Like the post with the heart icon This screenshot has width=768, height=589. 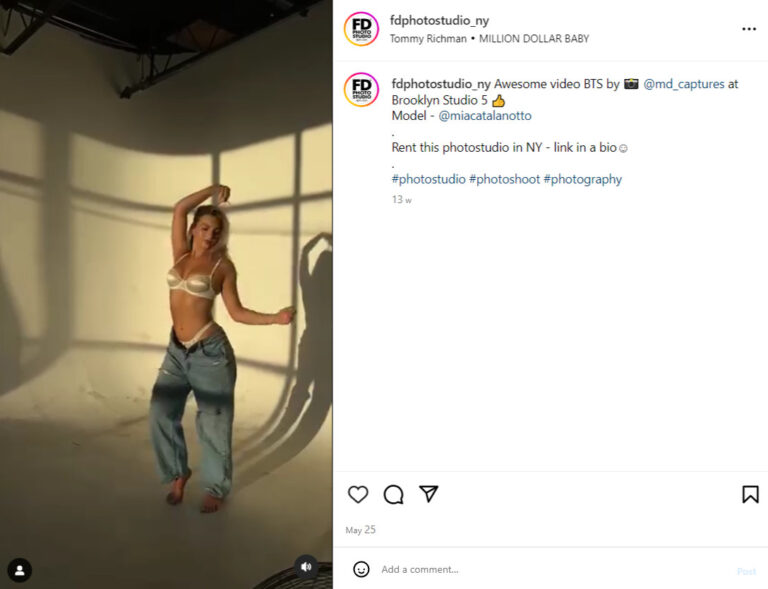(x=358, y=495)
